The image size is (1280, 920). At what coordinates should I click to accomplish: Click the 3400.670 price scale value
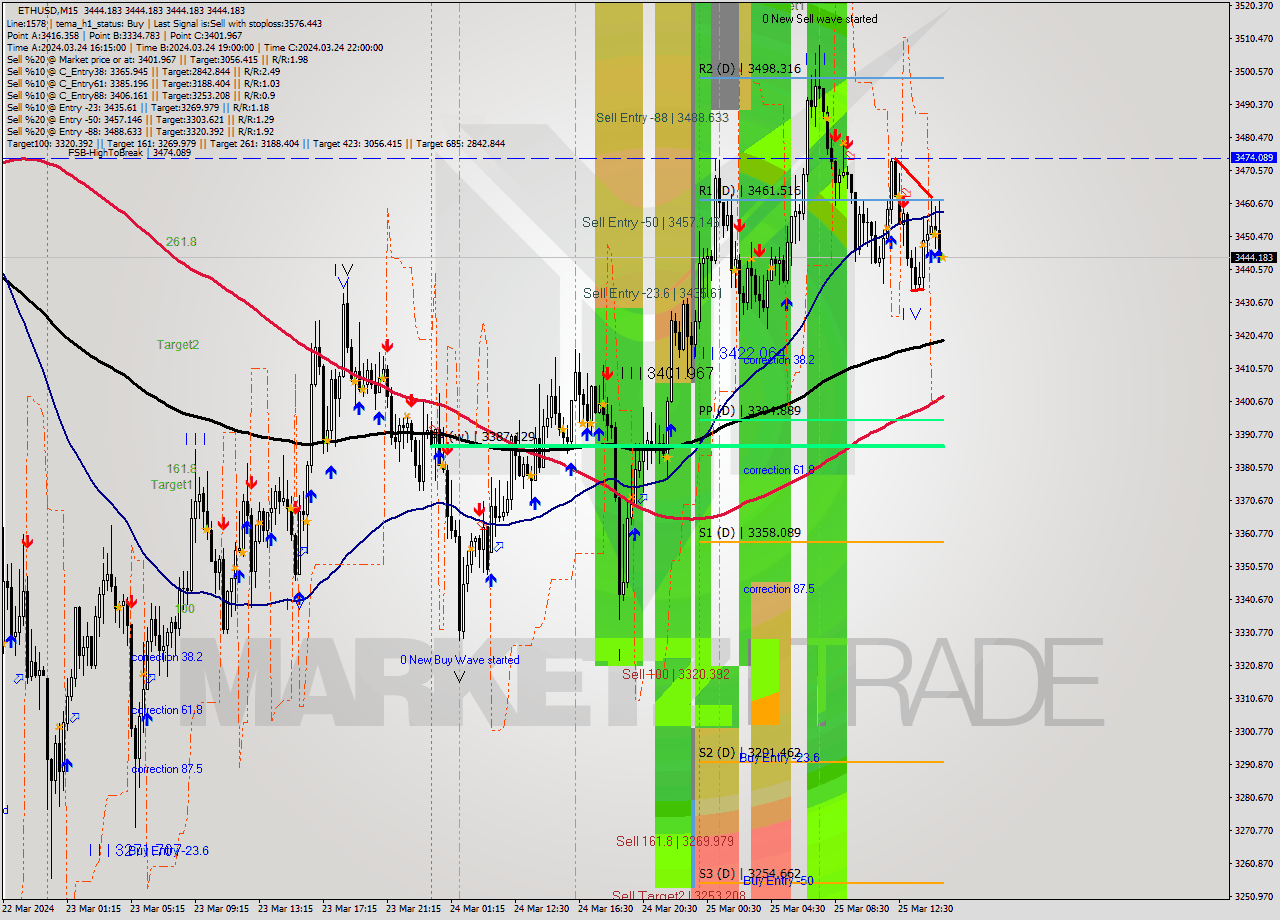[x=1253, y=401]
